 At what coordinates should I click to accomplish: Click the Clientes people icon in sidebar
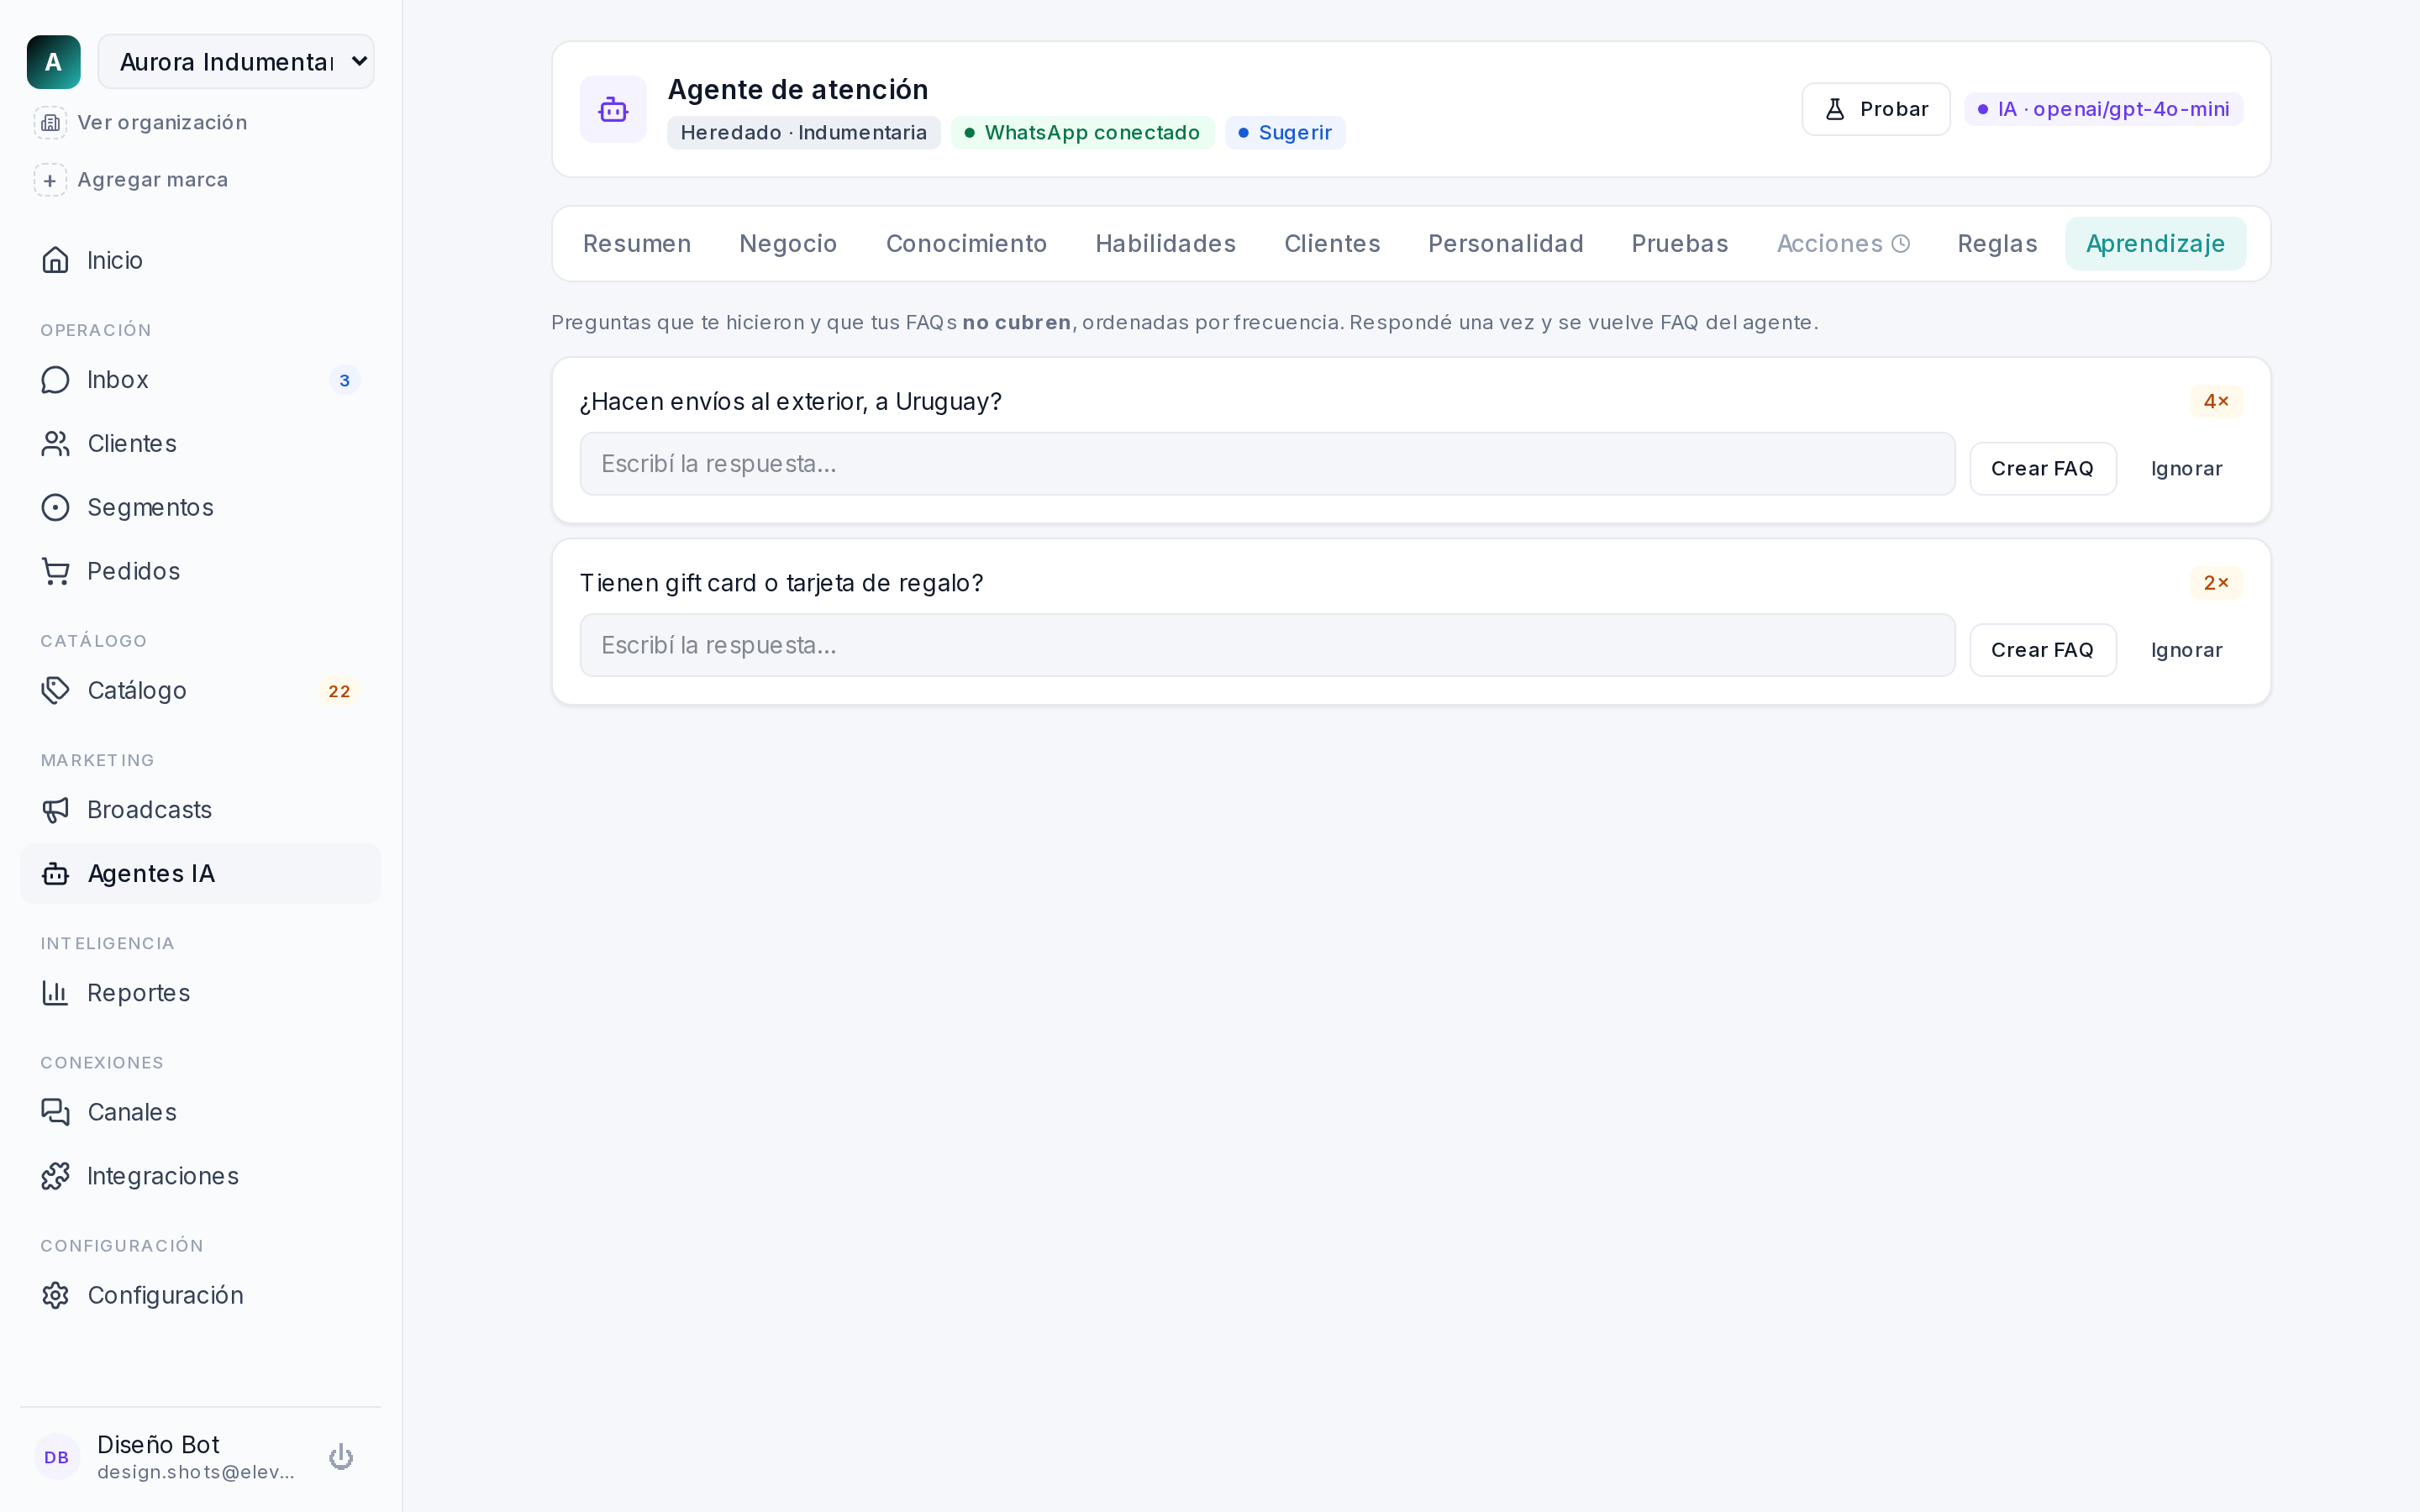click(55, 444)
